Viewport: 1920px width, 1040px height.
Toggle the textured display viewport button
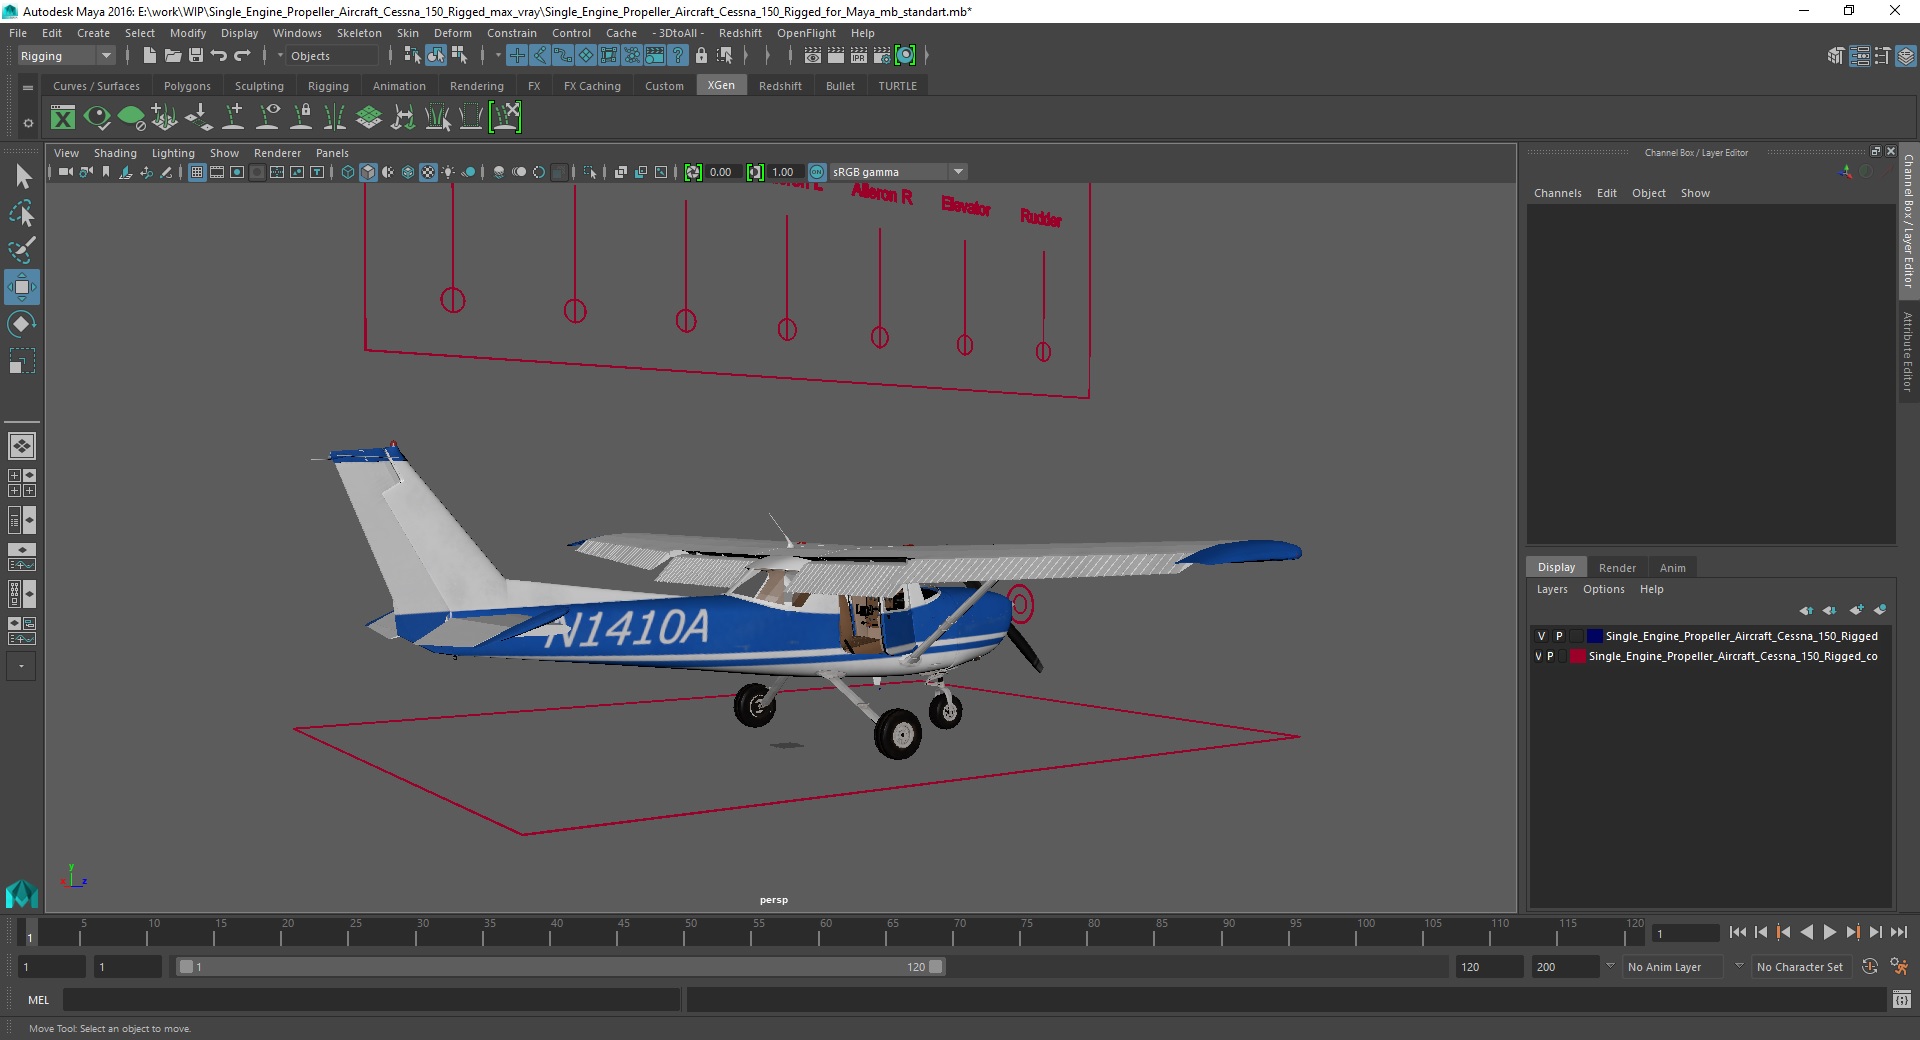click(x=428, y=172)
